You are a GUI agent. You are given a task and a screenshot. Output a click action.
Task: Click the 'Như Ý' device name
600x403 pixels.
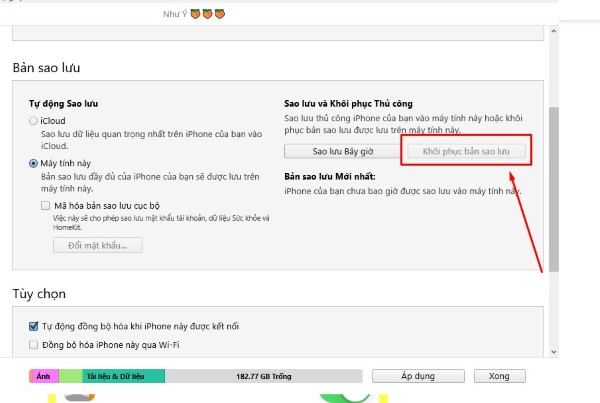point(175,14)
